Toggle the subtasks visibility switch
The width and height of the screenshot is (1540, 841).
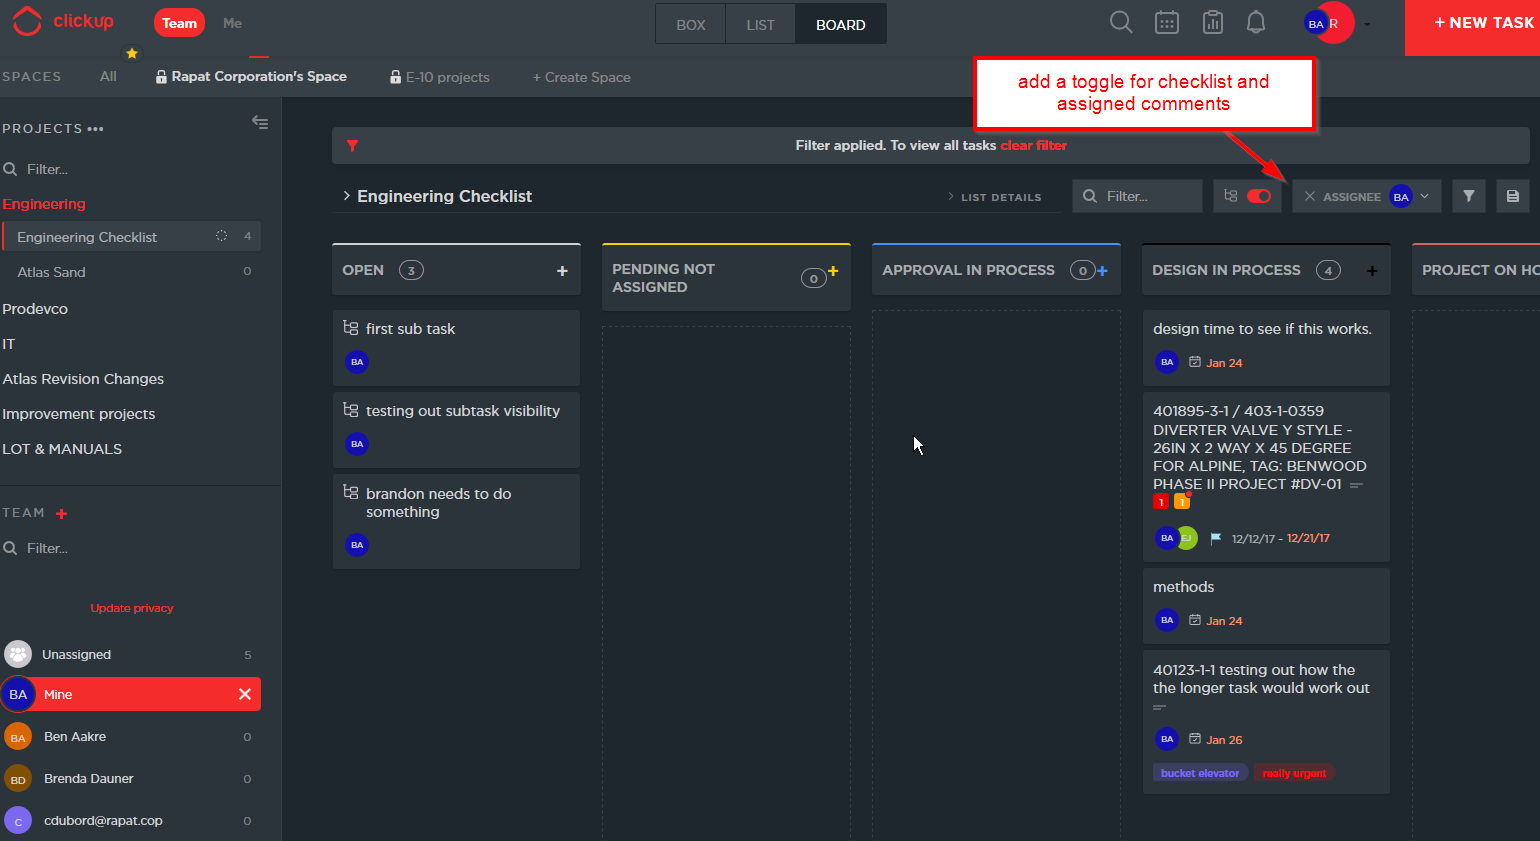[x=1259, y=196]
